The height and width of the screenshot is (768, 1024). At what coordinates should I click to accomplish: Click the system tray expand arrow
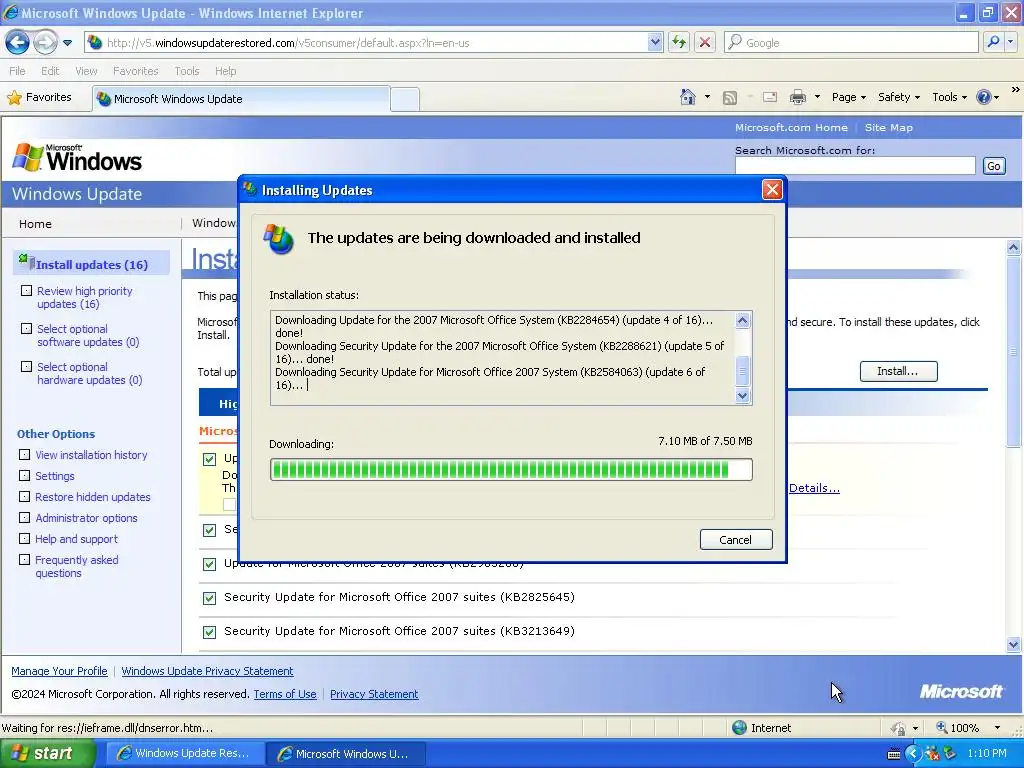[x=912, y=754]
